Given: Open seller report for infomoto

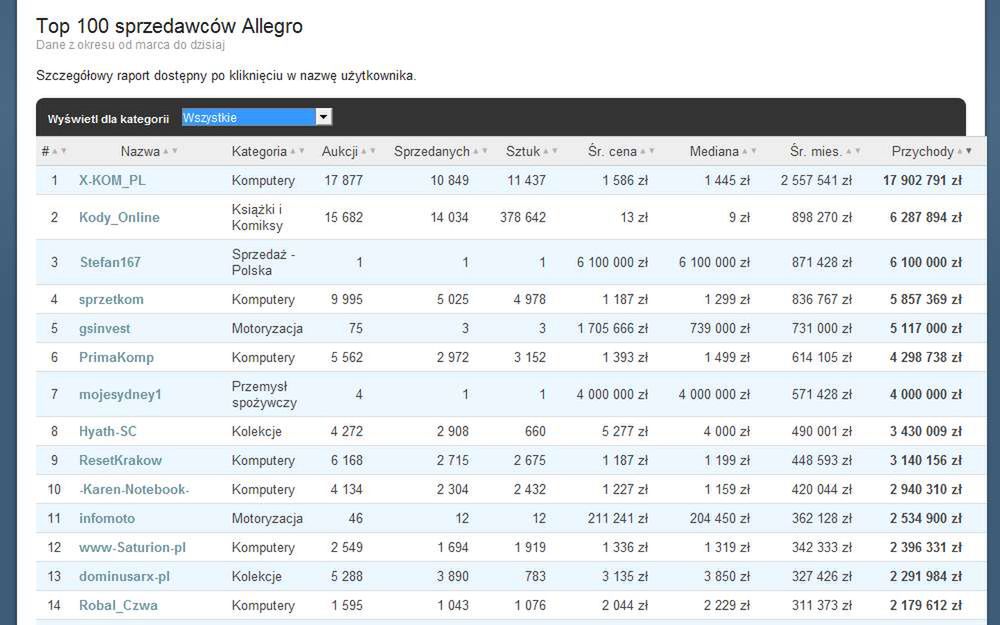Looking at the screenshot, I should click(107, 518).
